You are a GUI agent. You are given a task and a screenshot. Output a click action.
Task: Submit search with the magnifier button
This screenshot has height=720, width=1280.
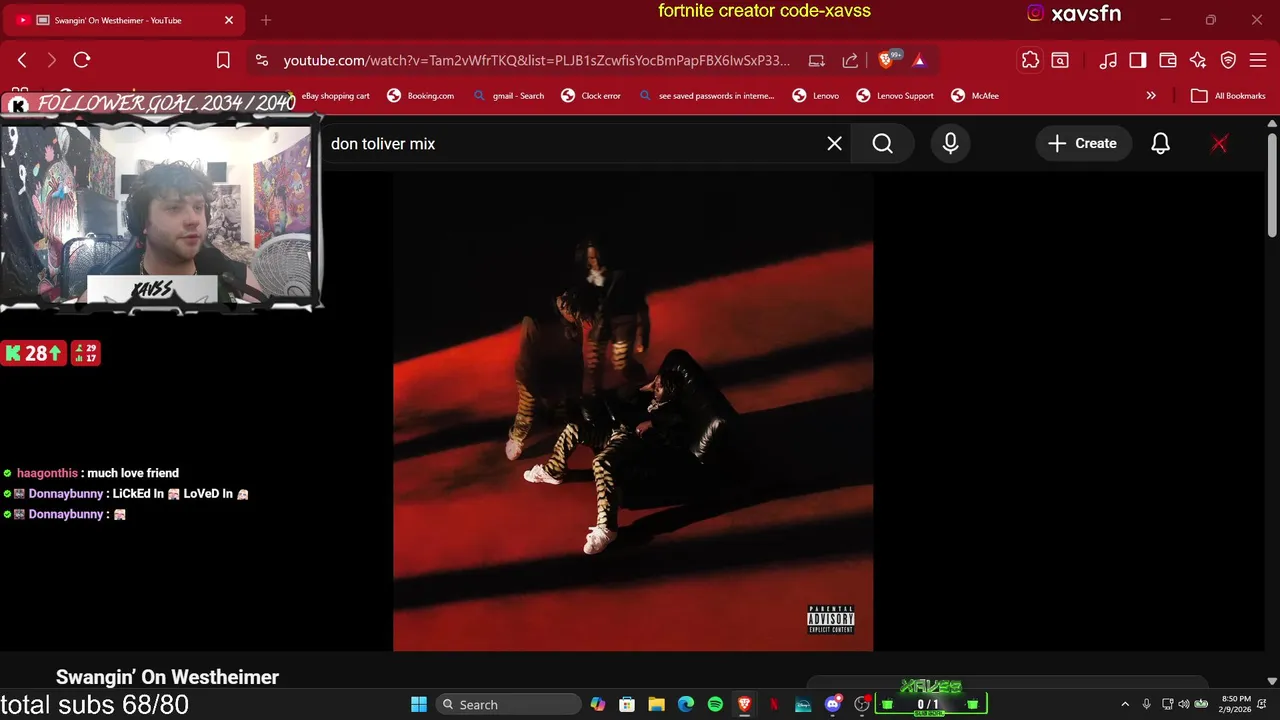[x=883, y=144]
